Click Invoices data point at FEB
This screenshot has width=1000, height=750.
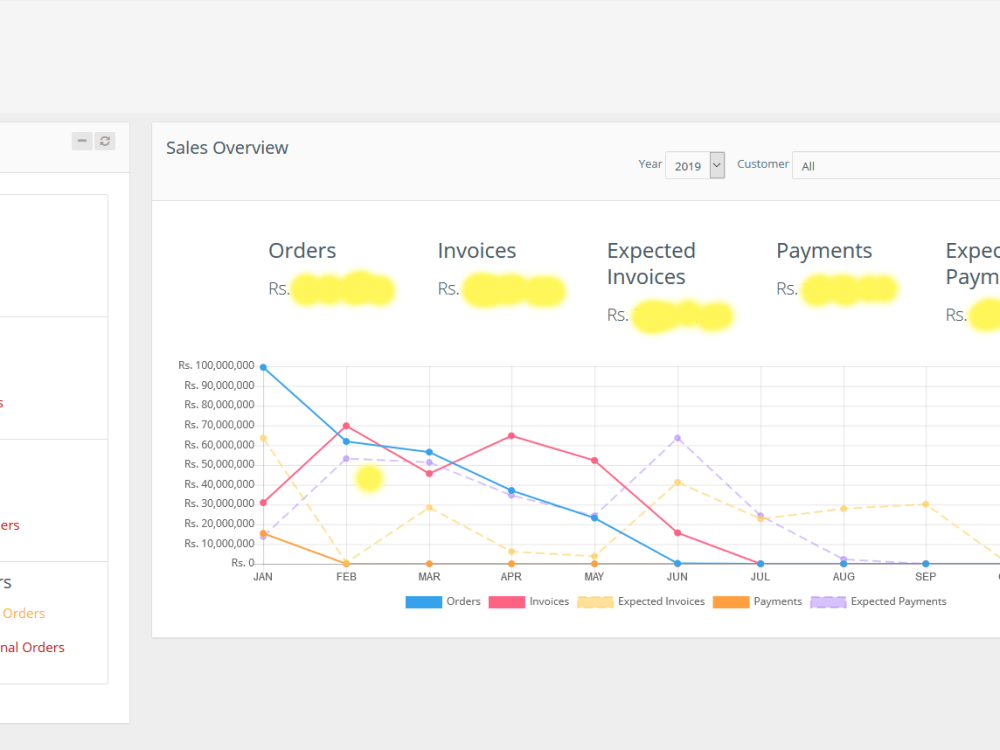(346, 426)
